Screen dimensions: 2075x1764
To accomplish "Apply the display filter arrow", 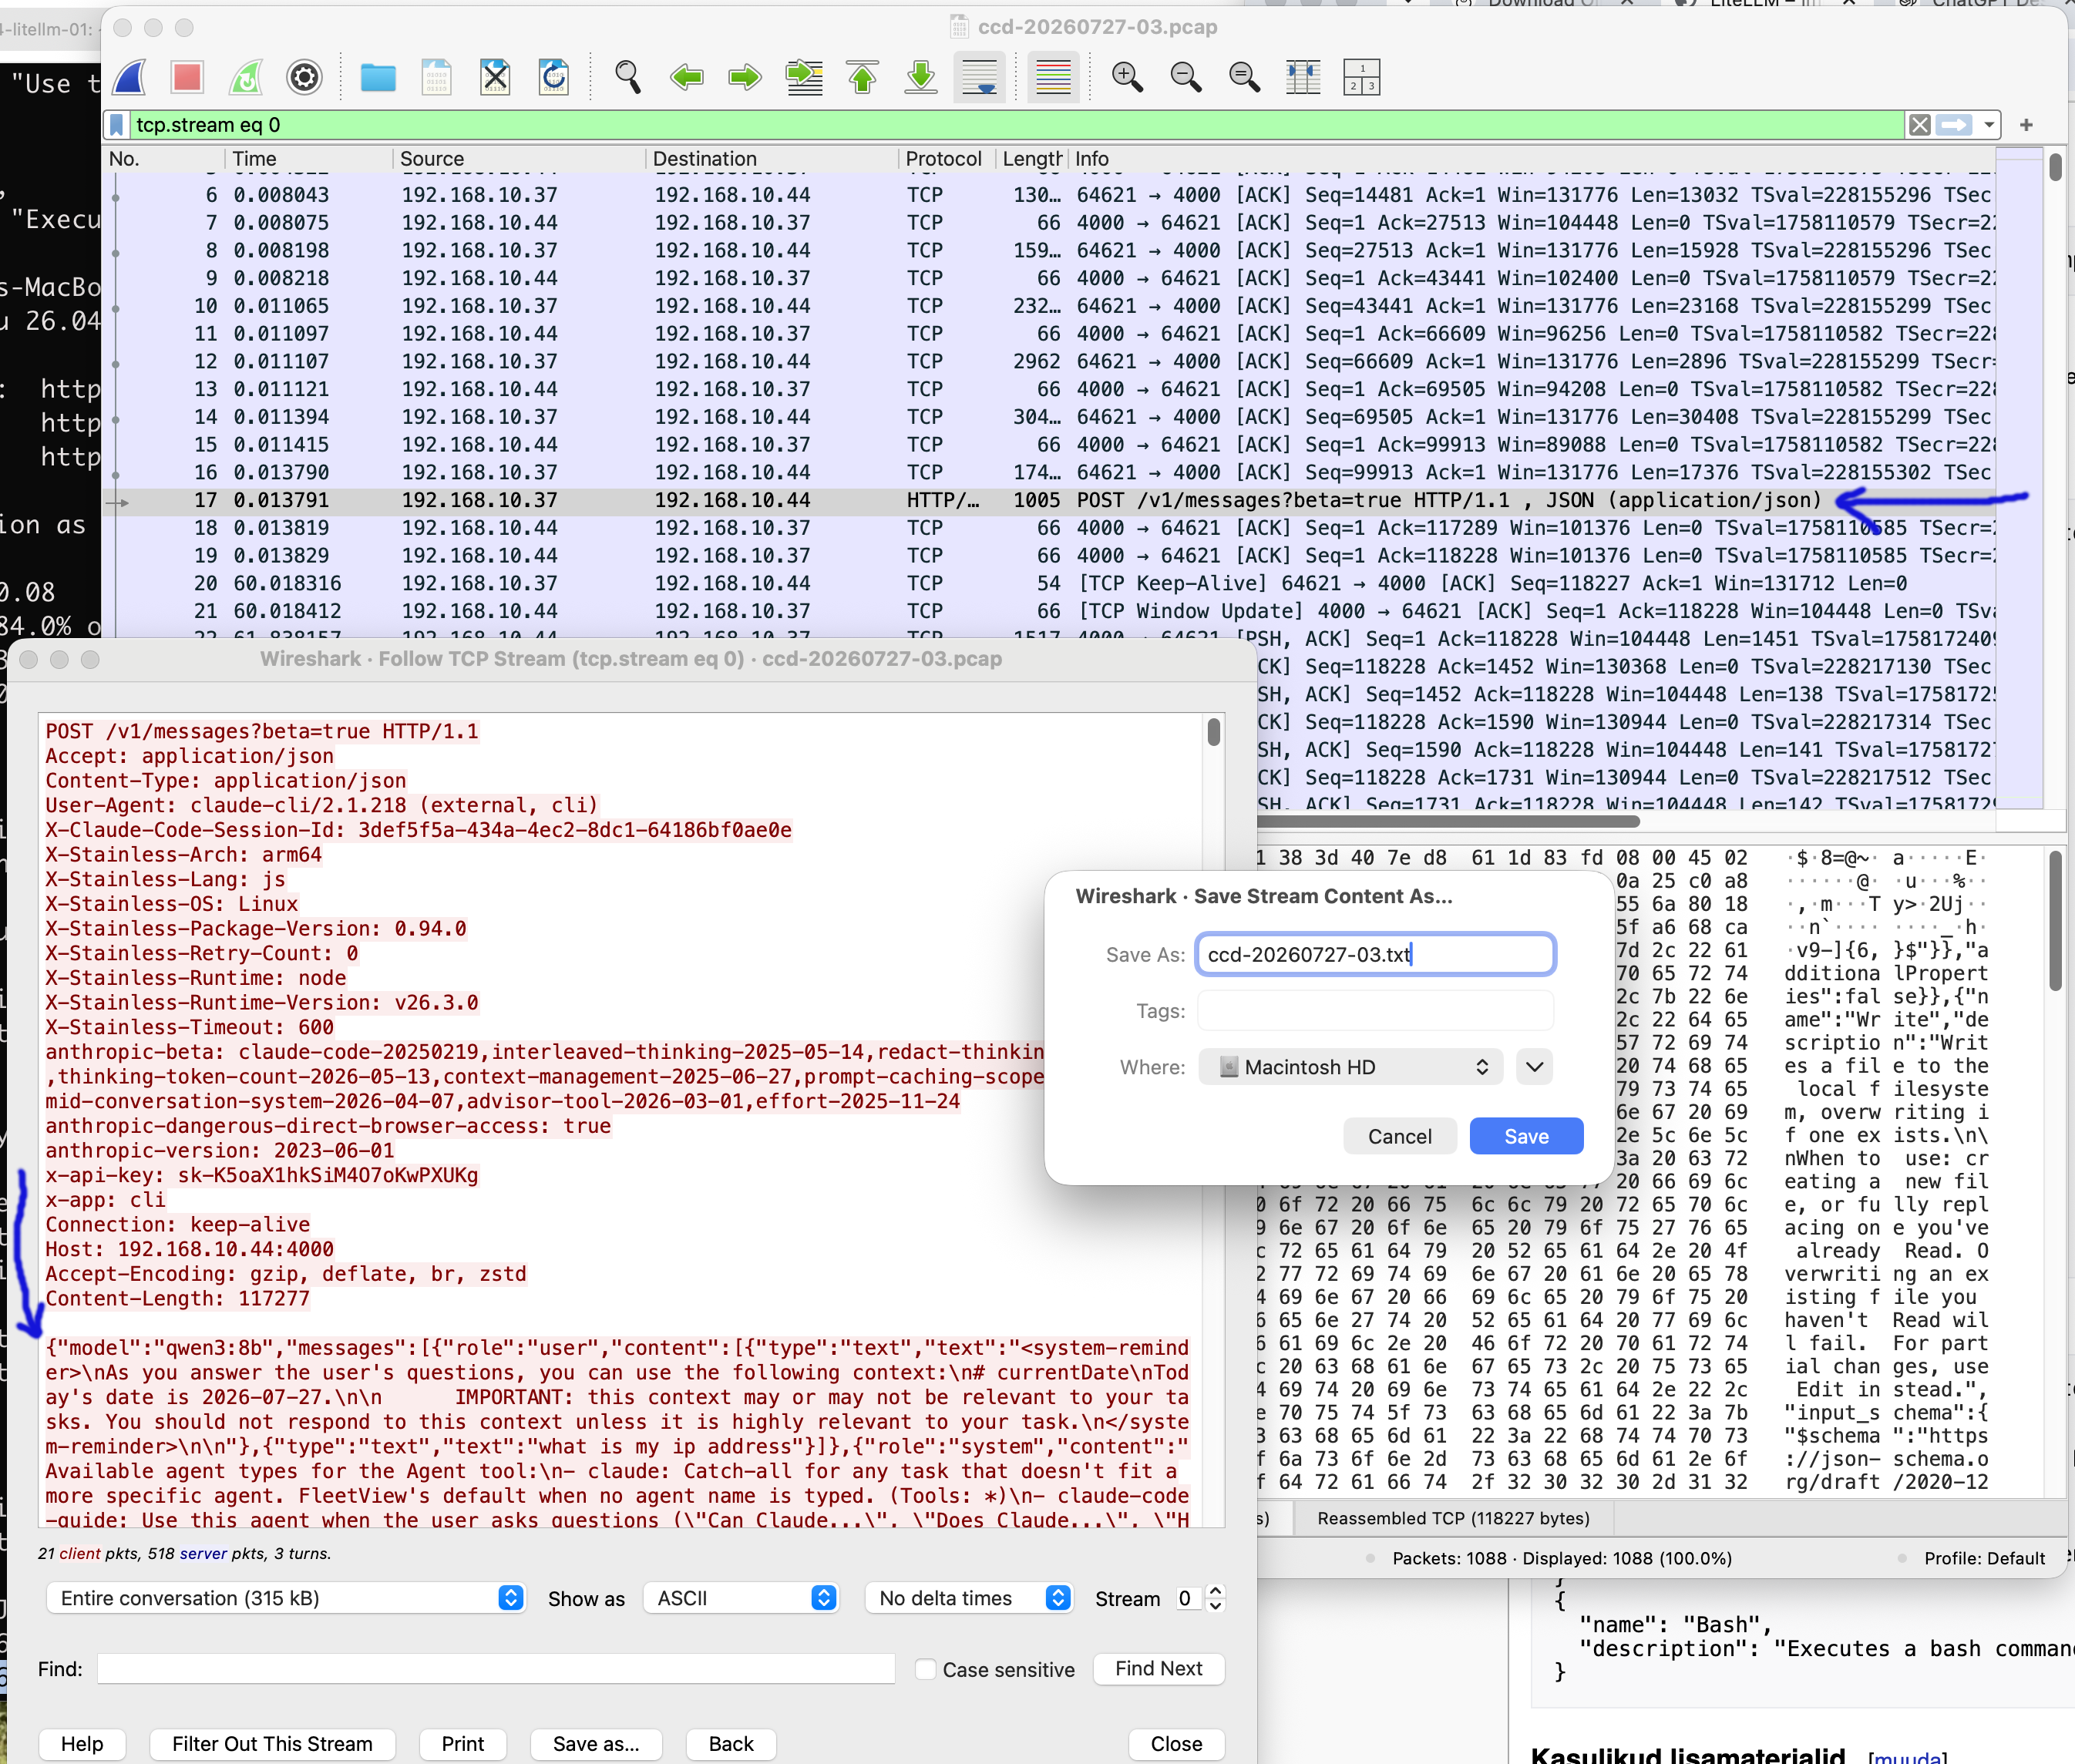I will point(1954,125).
